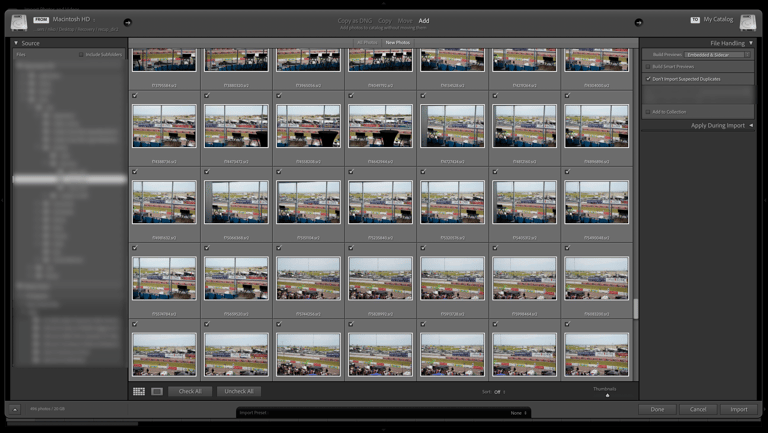Click the Uncheck All button
Viewport: 768px width, 433px height.
point(239,391)
